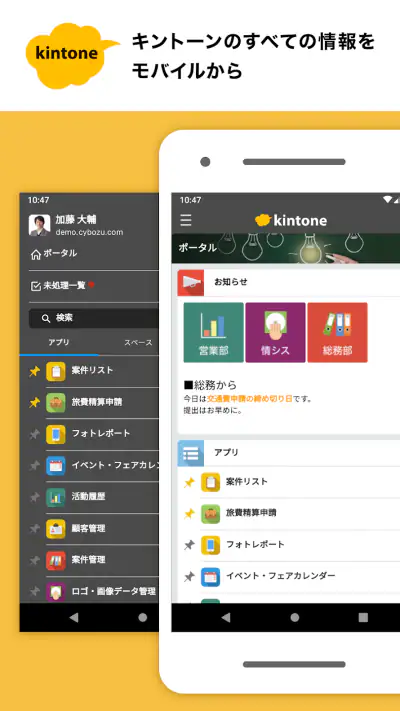Unpin 案件リスト in the side drawer
Screen dimensions: 400x711
(34, 371)
